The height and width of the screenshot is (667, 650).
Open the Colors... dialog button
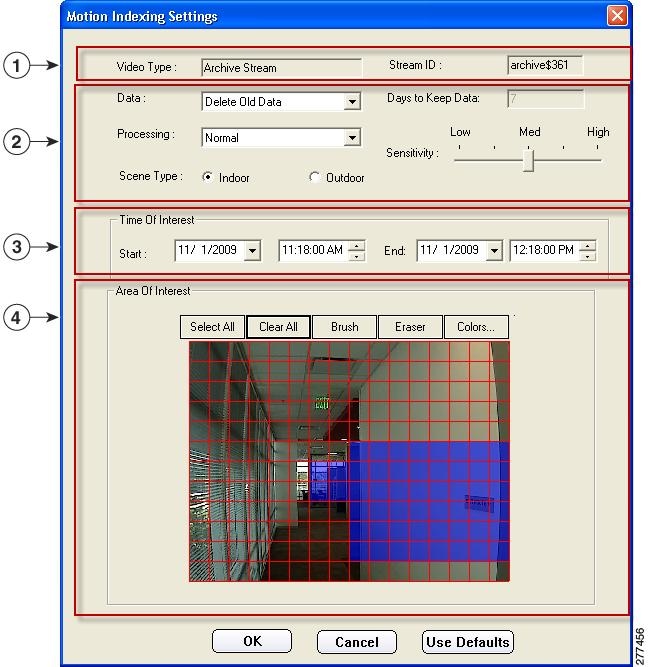click(476, 327)
